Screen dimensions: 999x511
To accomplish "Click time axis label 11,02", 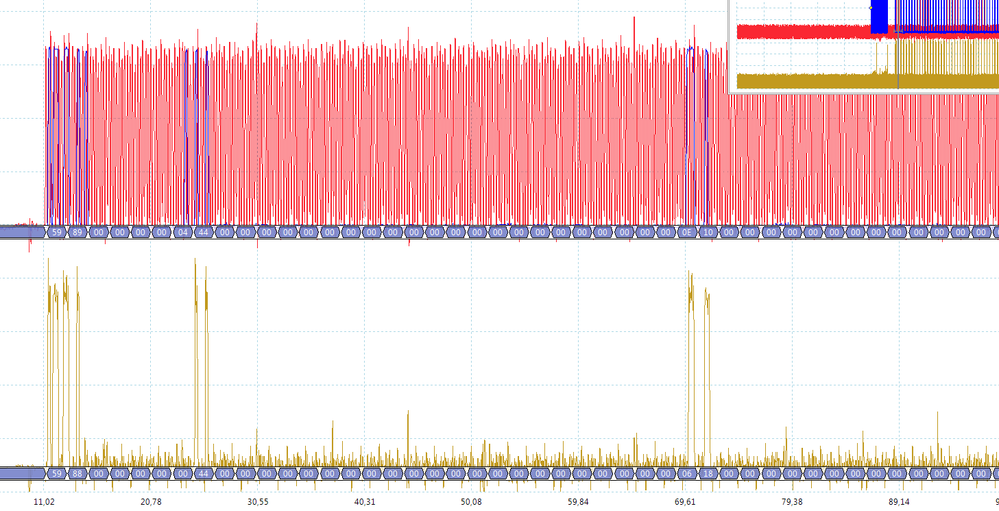I will pyautogui.click(x=44, y=502).
